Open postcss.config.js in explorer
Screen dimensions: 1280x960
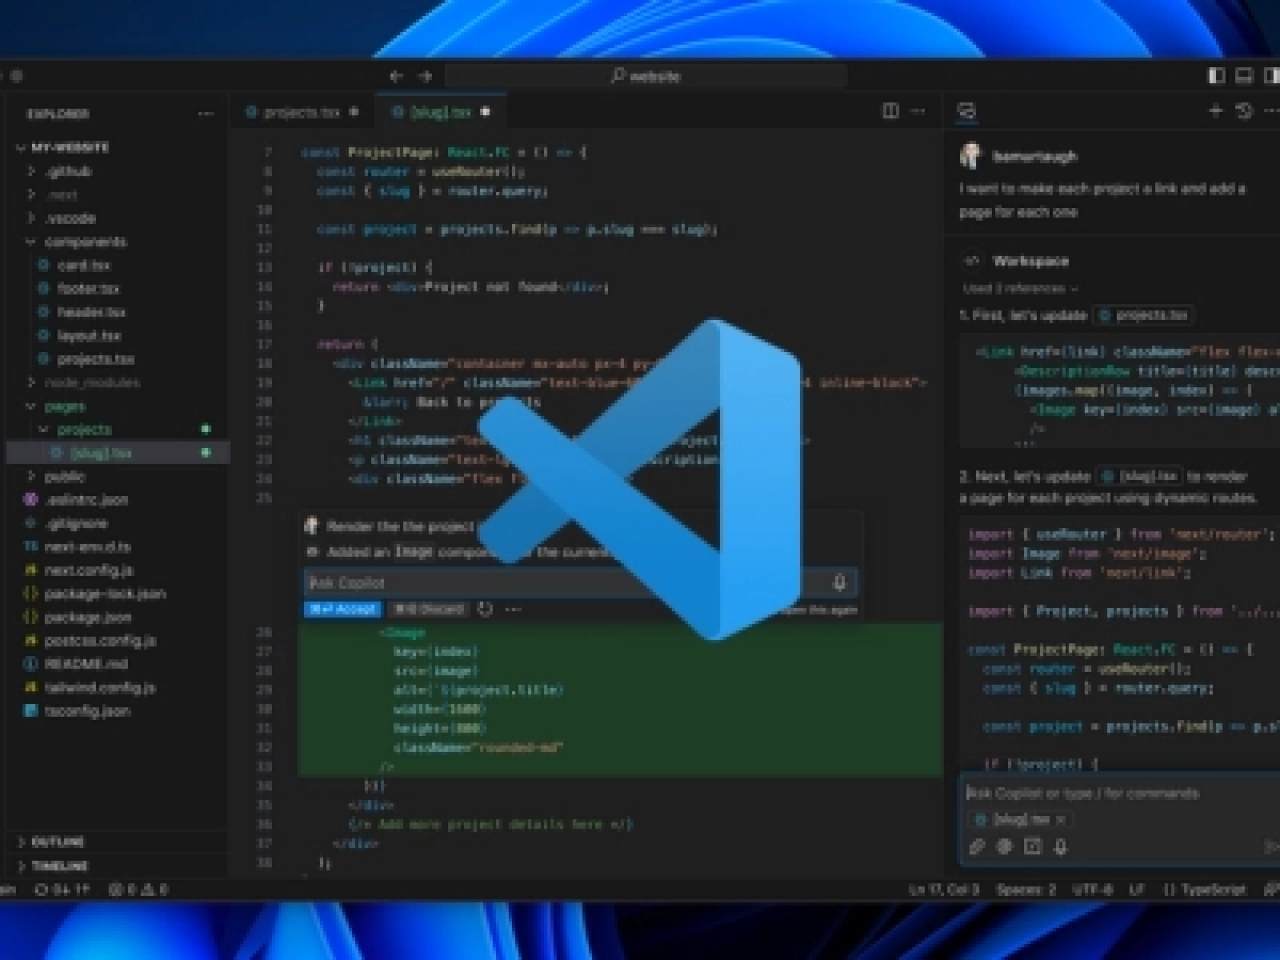pyautogui.click(x=118, y=640)
